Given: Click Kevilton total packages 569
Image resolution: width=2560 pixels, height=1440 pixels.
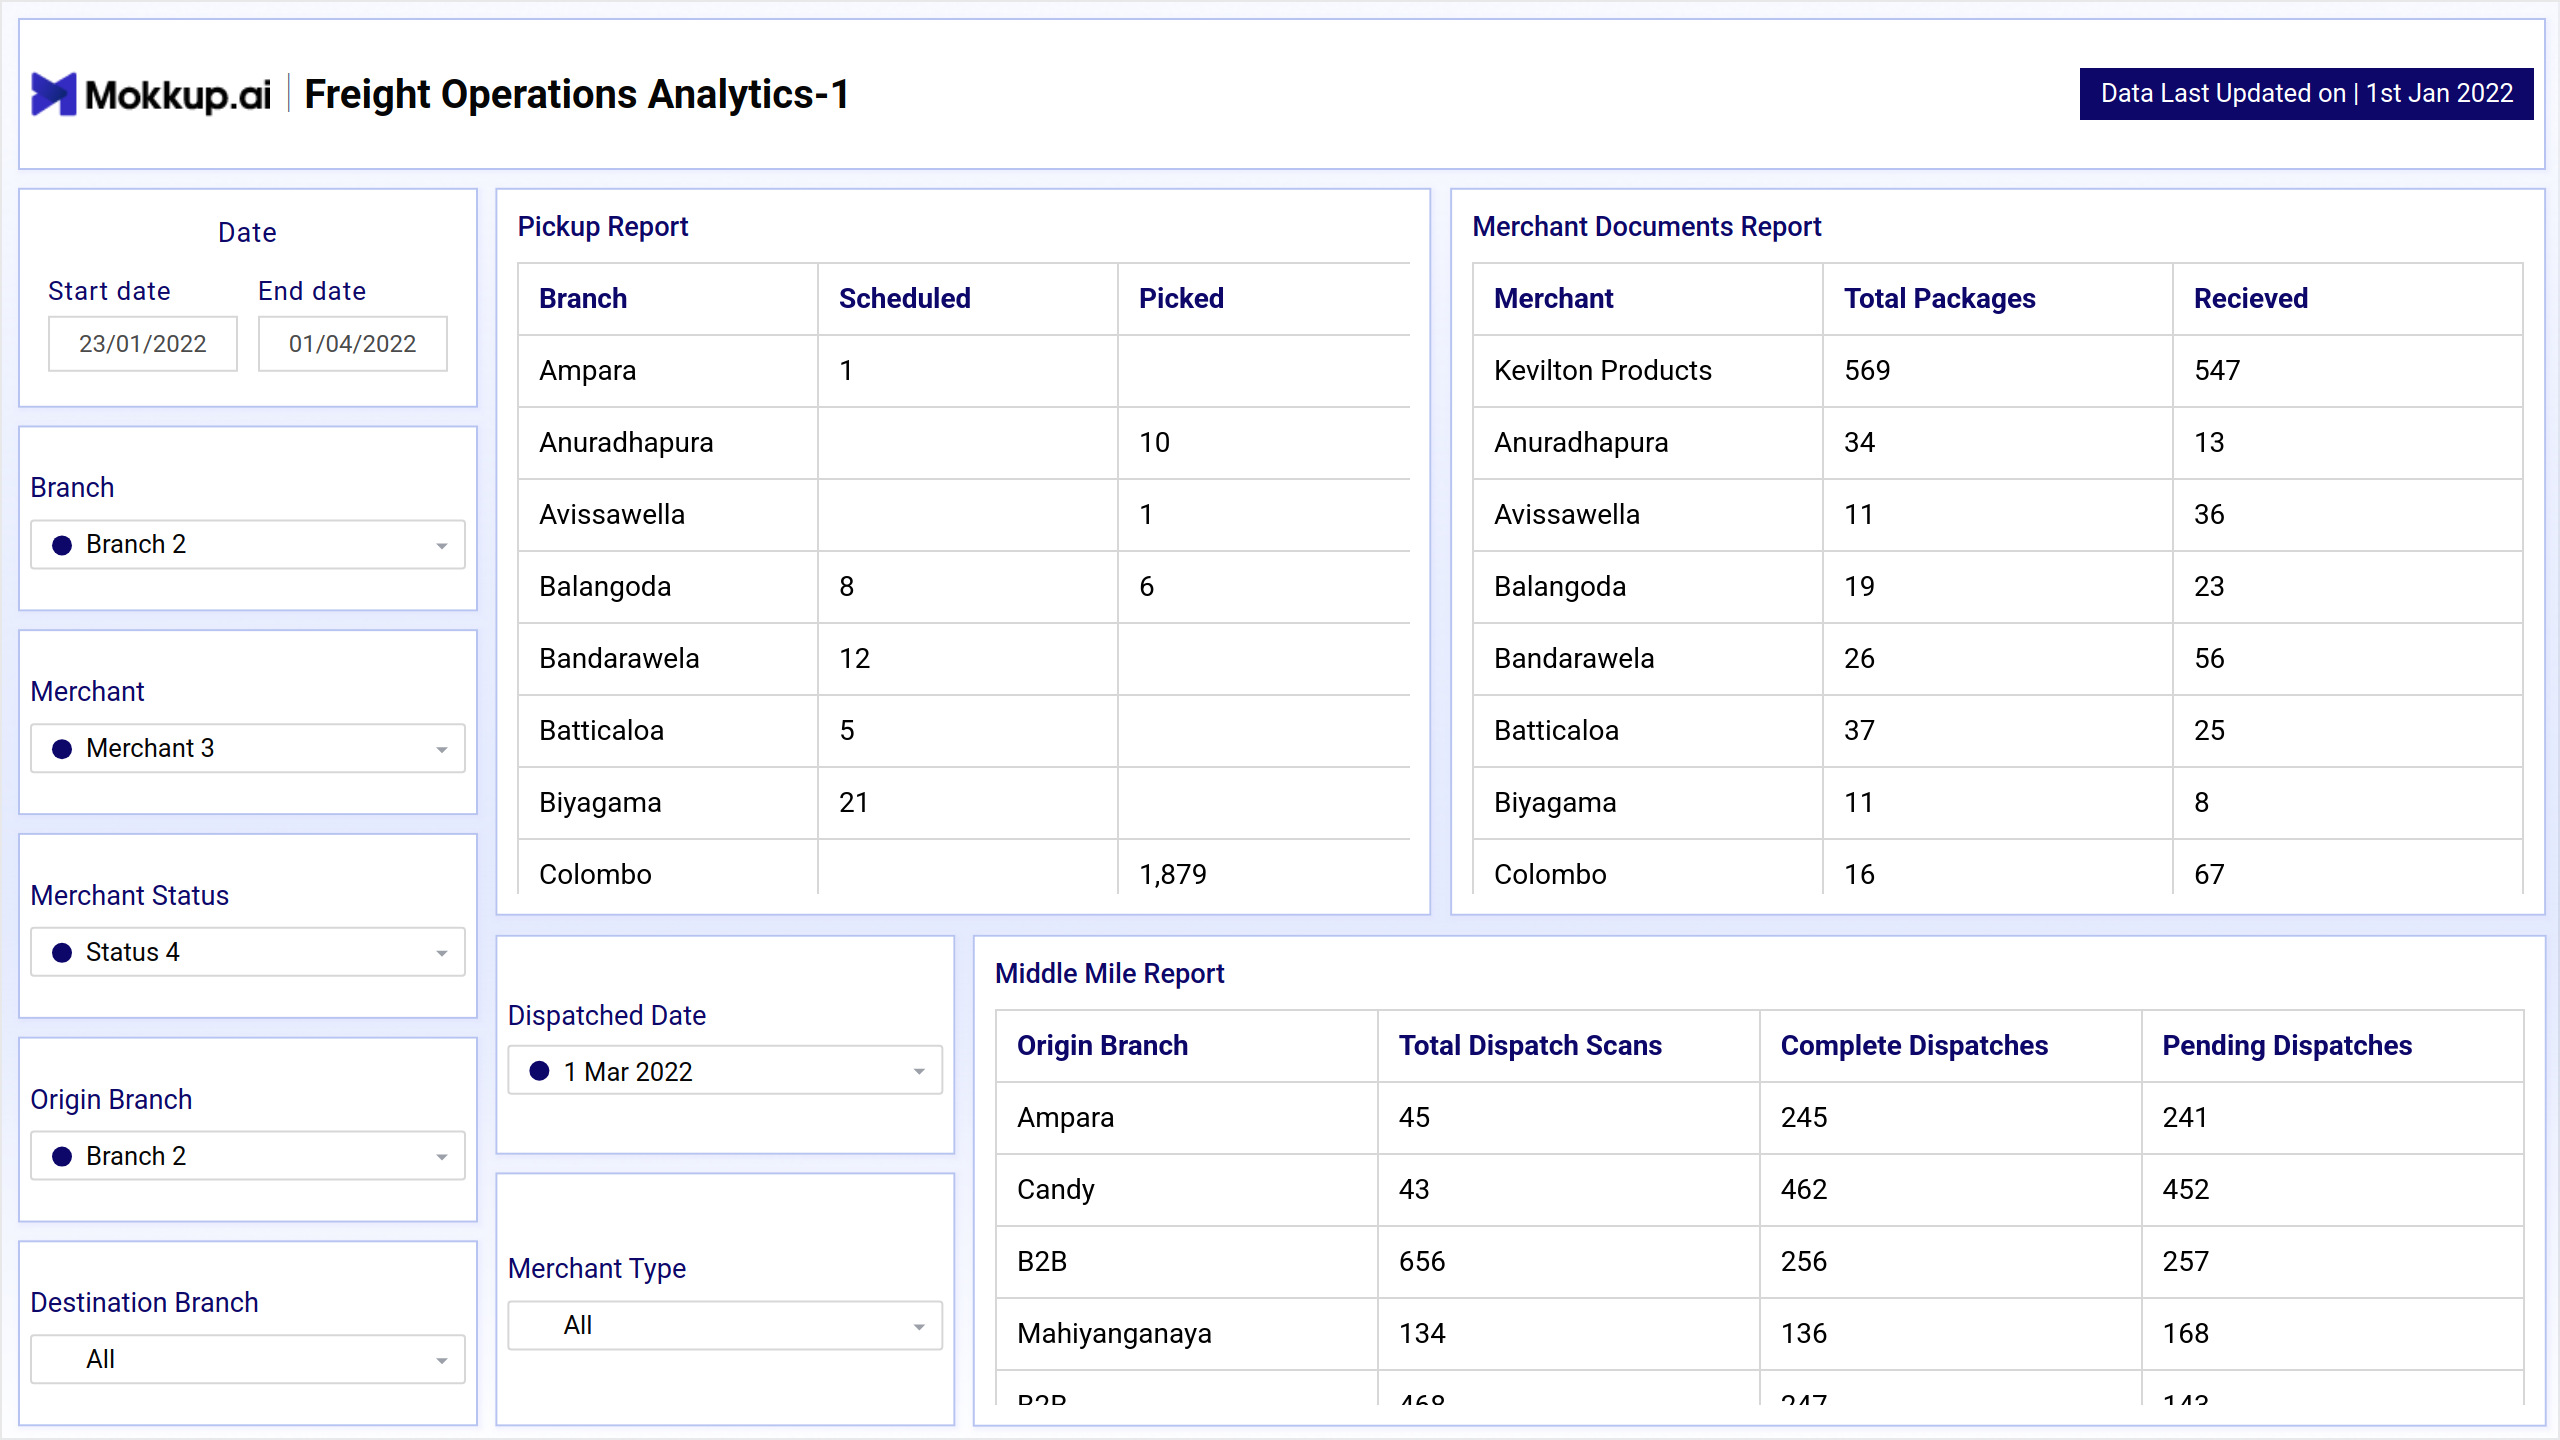Looking at the screenshot, I should 1867,371.
